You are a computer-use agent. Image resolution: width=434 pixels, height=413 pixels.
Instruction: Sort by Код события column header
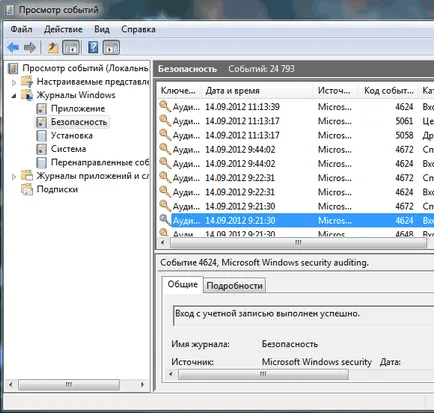(389, 90)
